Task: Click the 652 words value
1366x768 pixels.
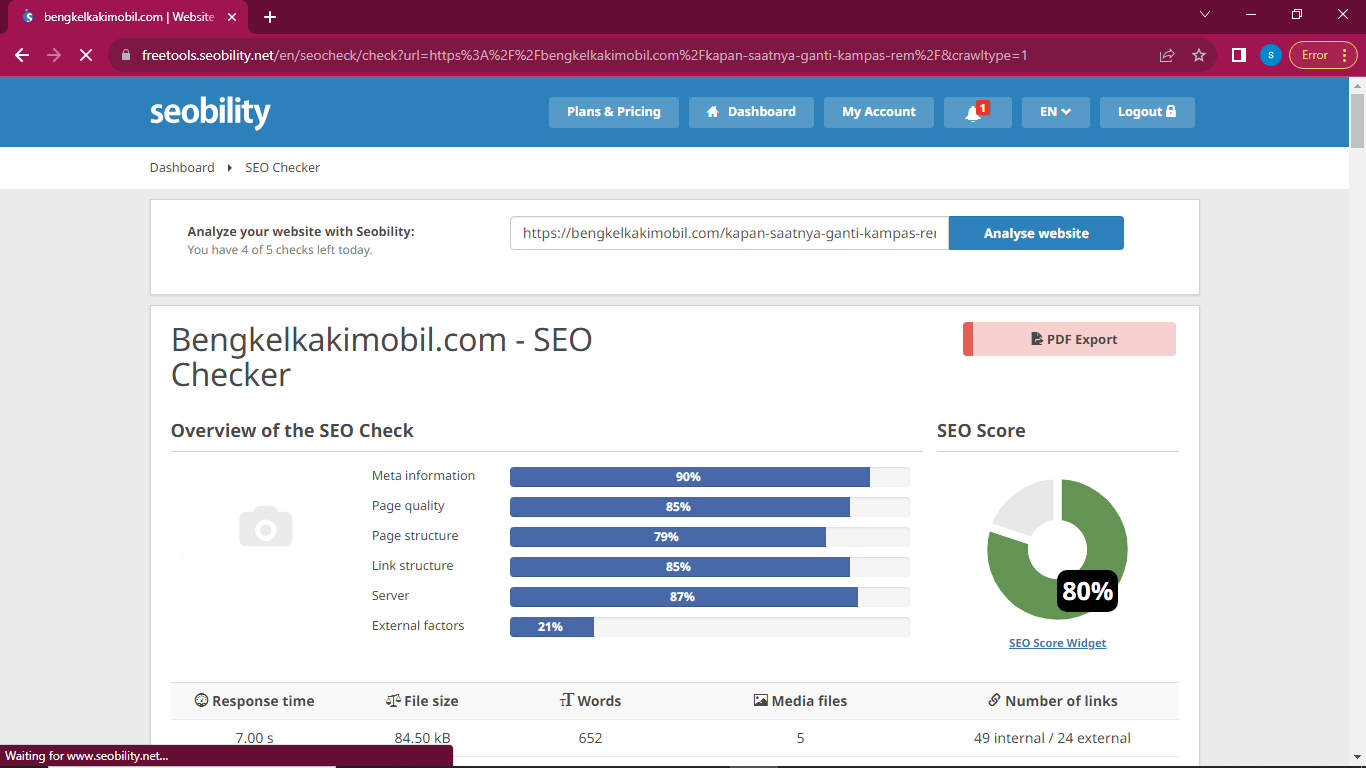Action: pos(590,738)
